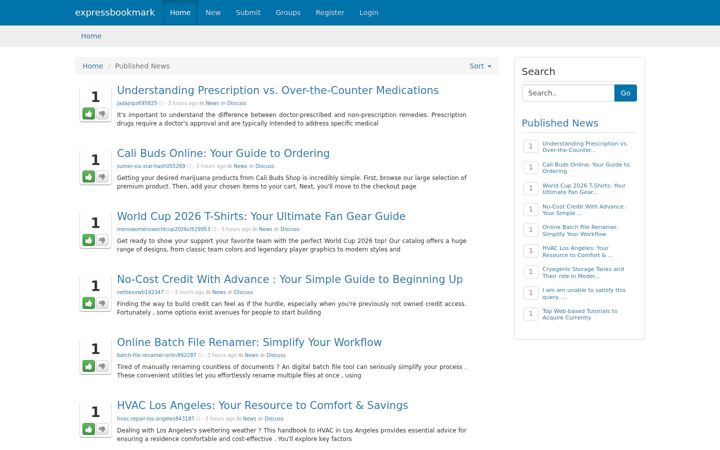Open Understanding Prescription vs. Over-the-Counter Medications article
Image resolution: width=720 pixels, height=450 pixels.
click(278, 90)
